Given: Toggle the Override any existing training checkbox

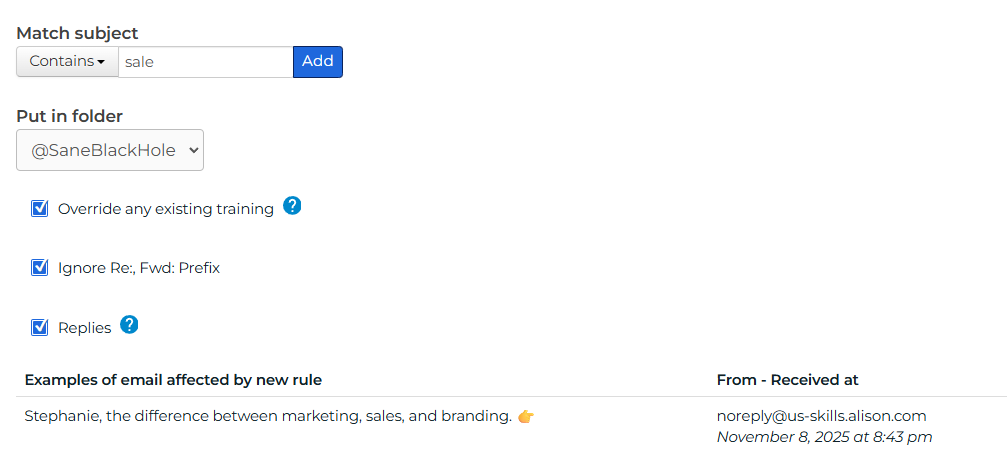Looking at the screenshot, I should pyautogui.click(x=40, y=208).
